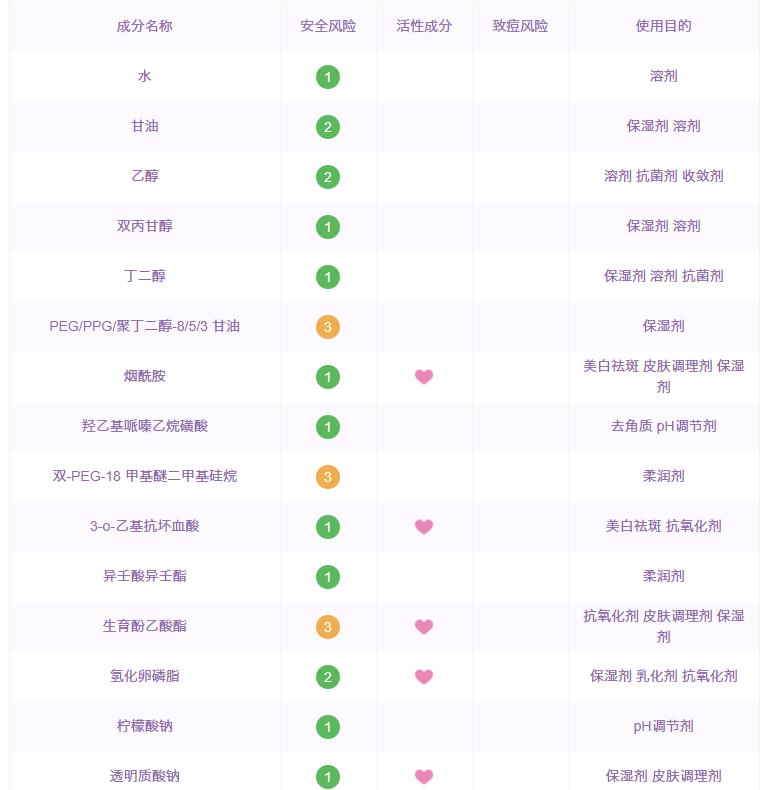Click the heart icon beside 生育酚乙酸酯
Viewport: 778px width, 790px height.
coord(424,627)
